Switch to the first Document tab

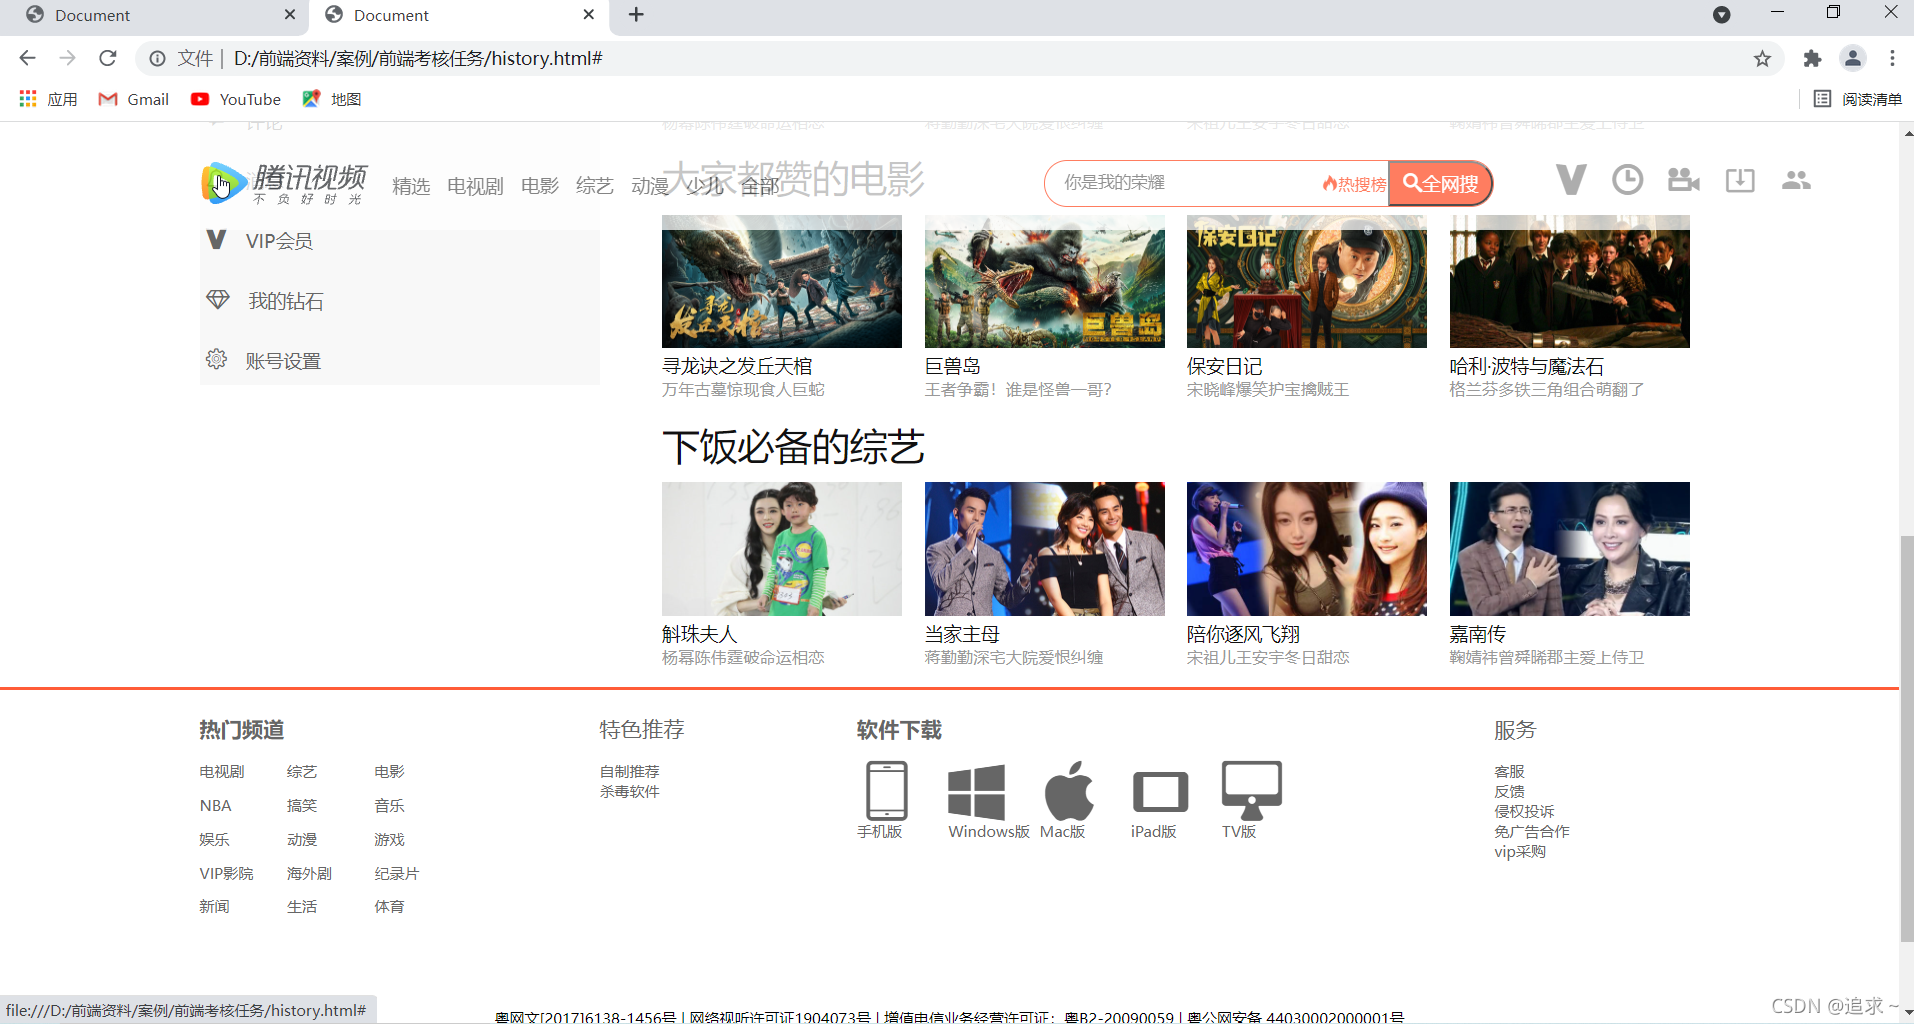point(155,15)
